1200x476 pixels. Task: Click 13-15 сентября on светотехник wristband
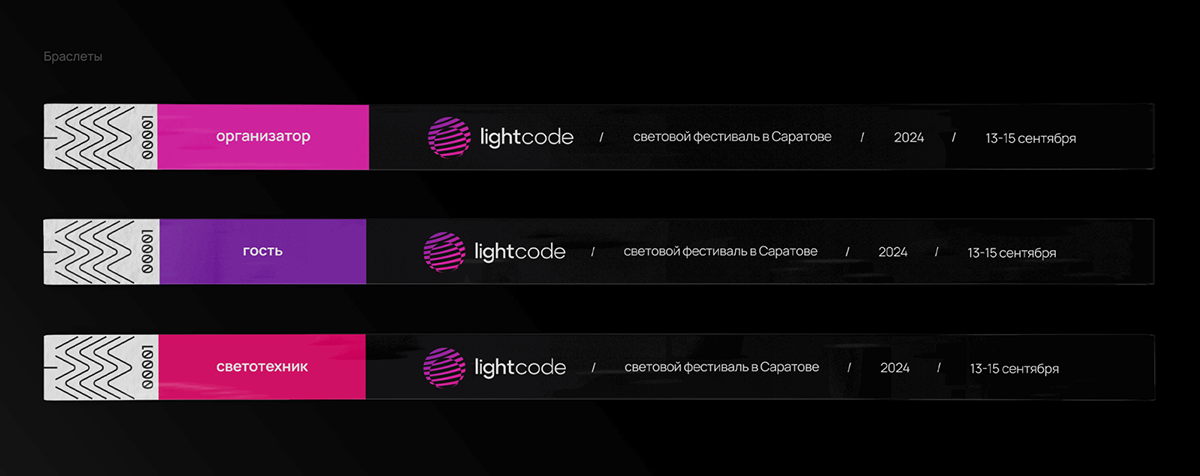tap(1014, 369)
